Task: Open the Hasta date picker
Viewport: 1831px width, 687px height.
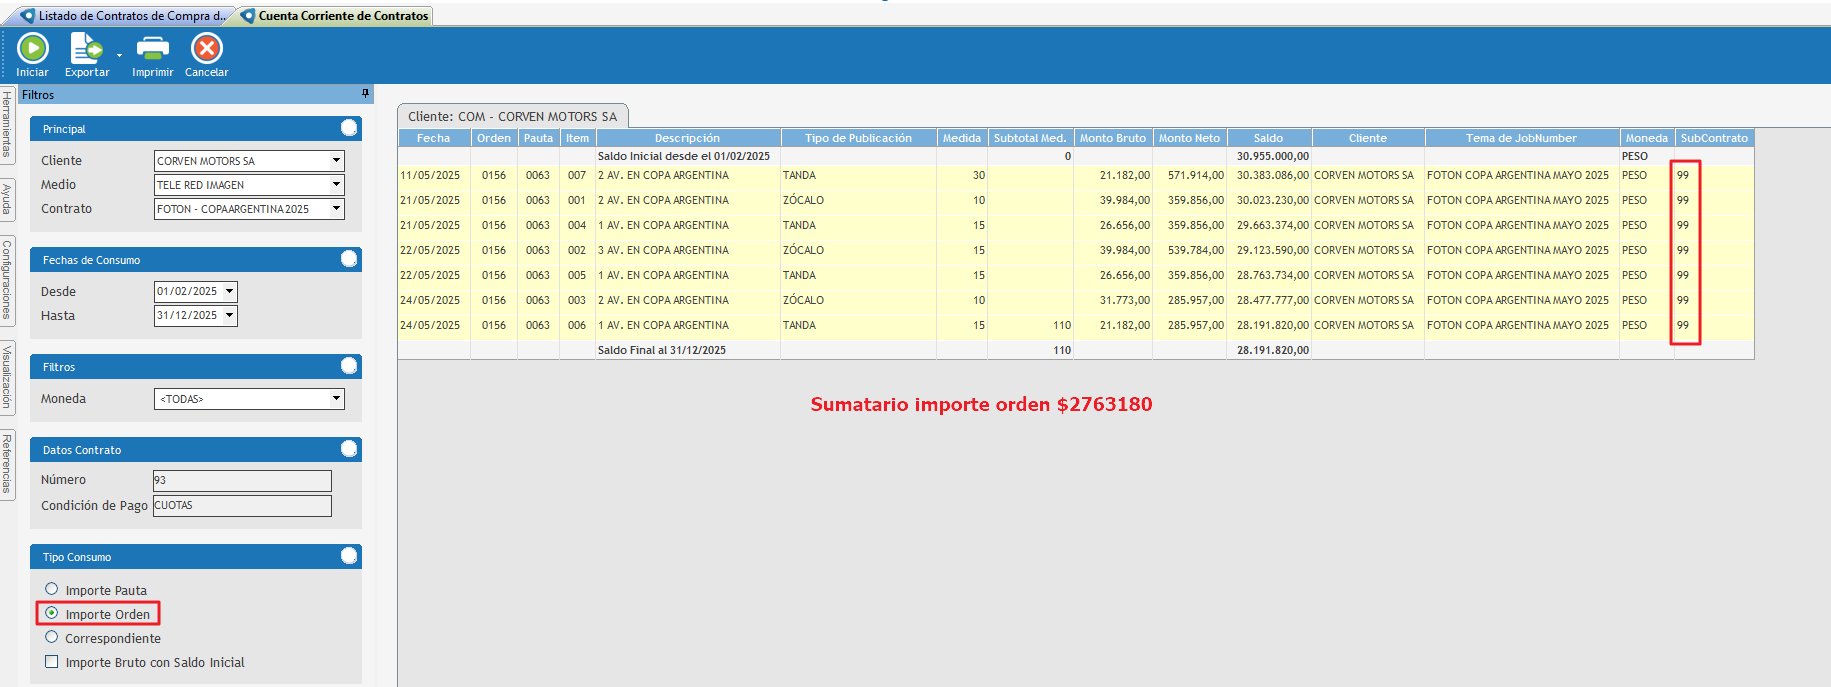Action: coord(230,315)
